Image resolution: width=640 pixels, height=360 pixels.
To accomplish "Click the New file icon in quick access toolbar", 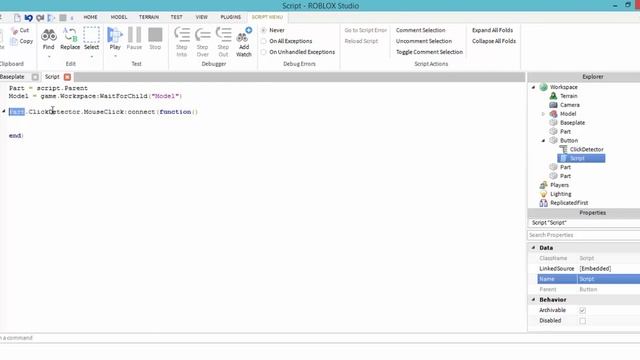I will [x=17, y=18].
